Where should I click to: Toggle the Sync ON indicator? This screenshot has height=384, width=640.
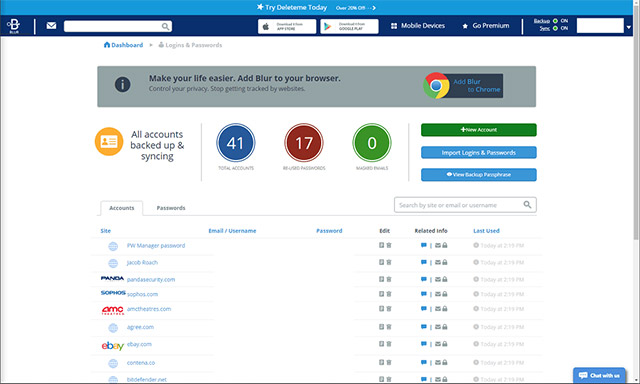pyautogui.click(x=555, y=28)
